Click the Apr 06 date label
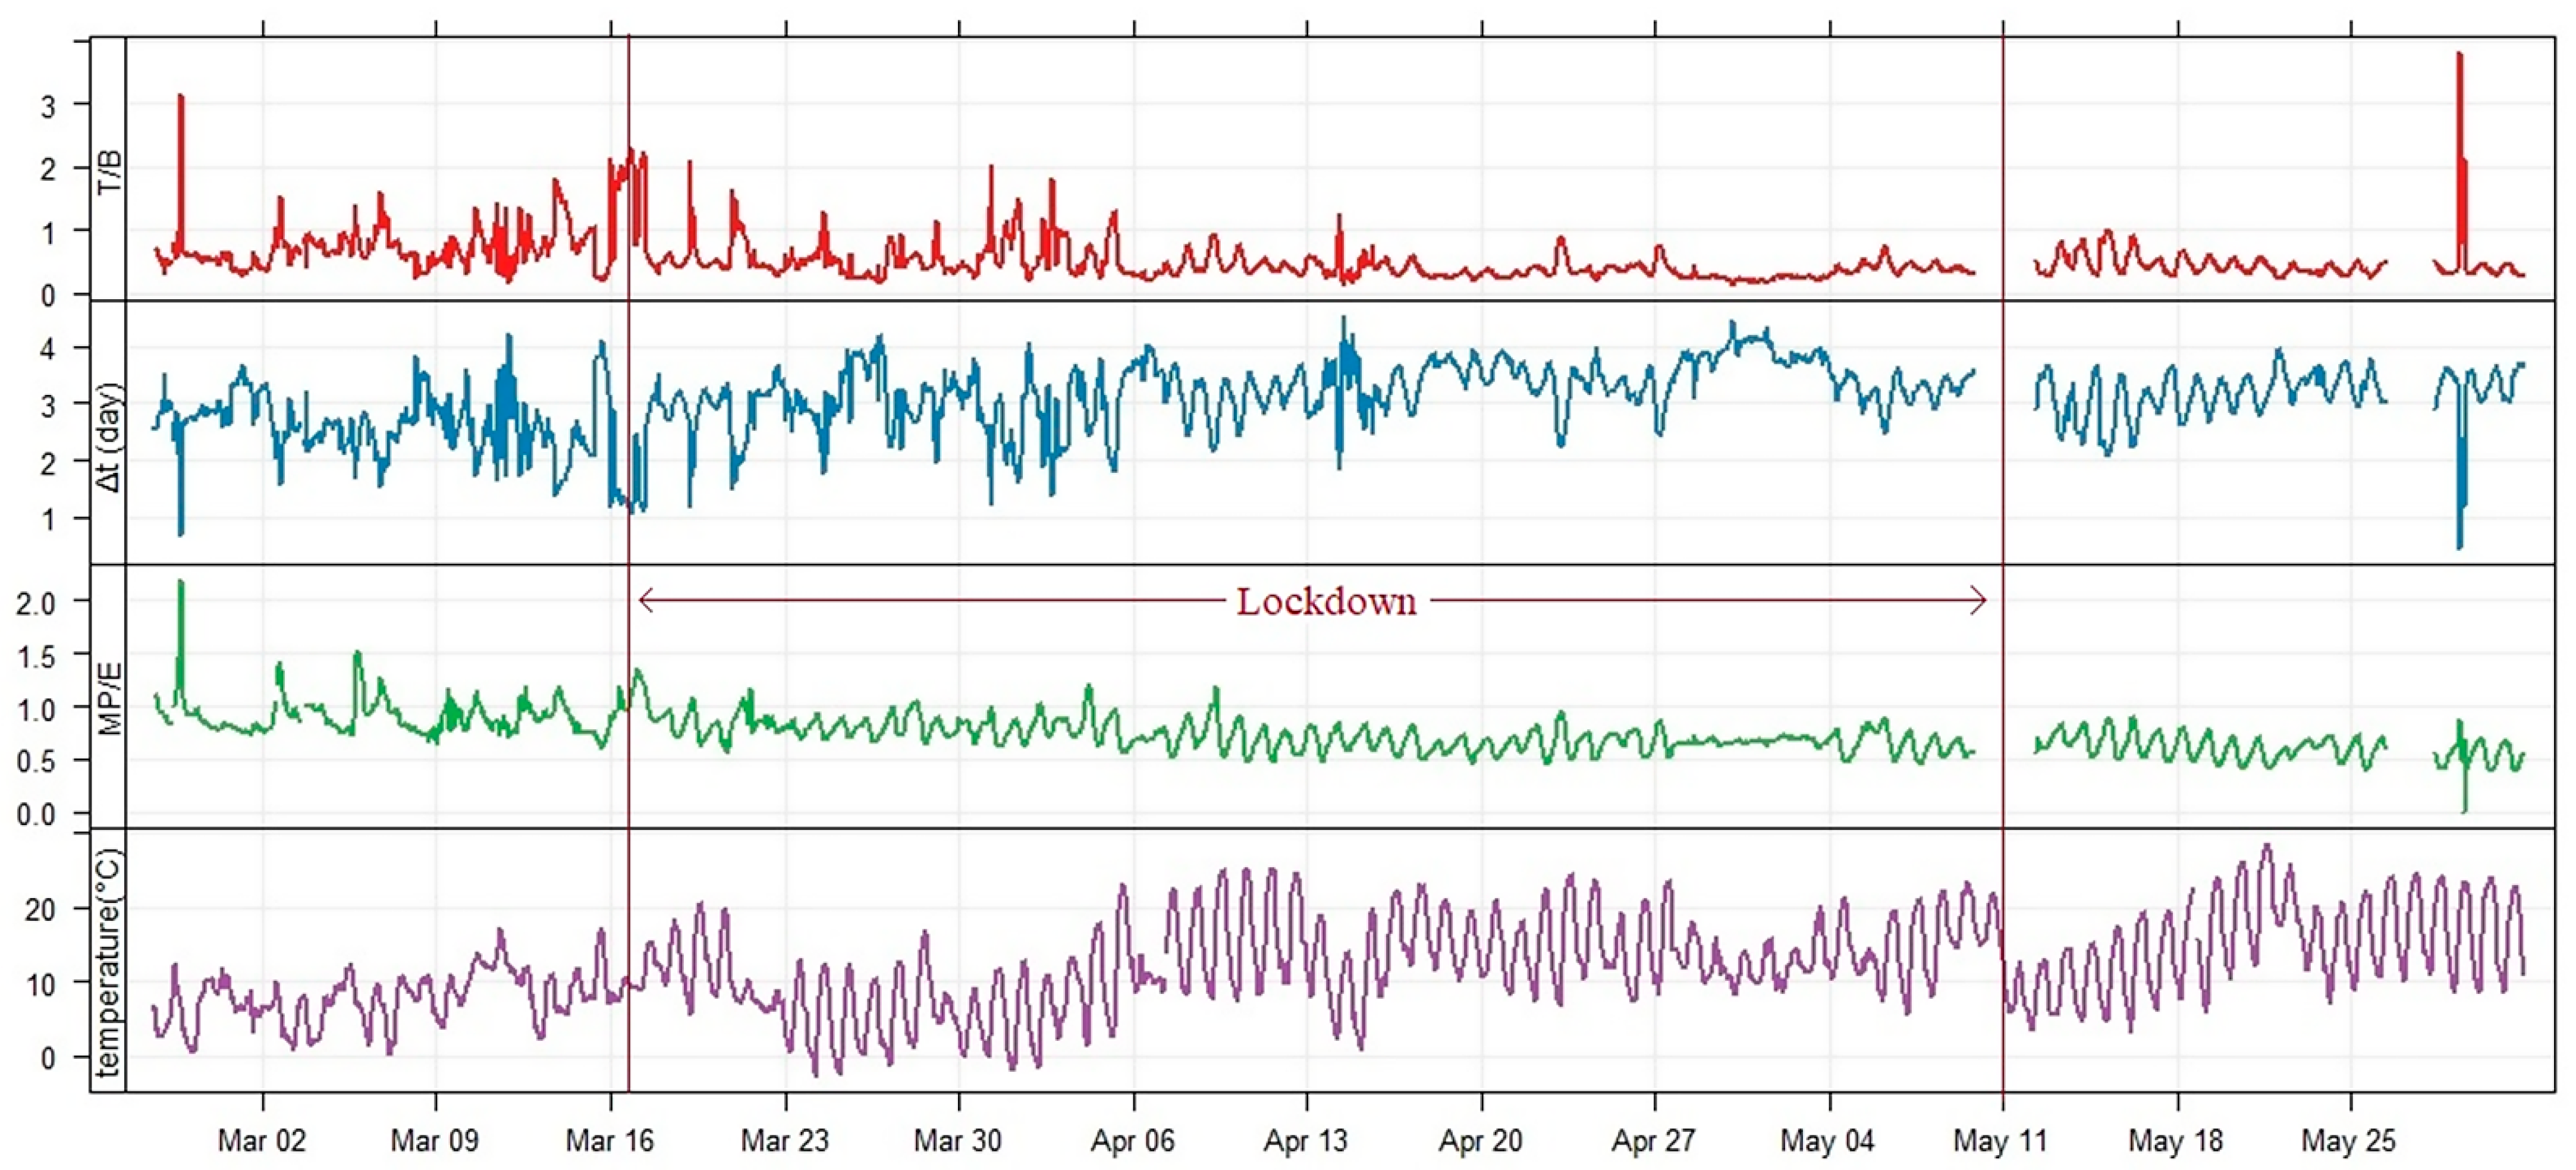 click(x=1132, y=1141)
